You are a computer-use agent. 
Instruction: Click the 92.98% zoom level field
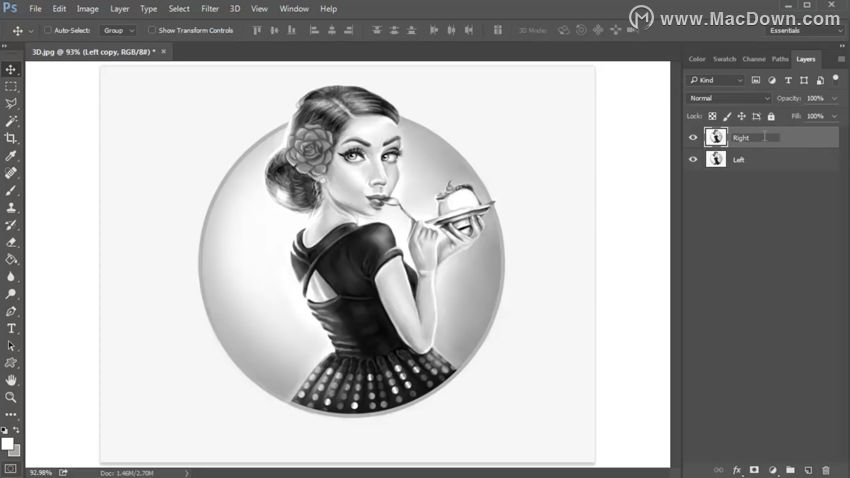41,473
